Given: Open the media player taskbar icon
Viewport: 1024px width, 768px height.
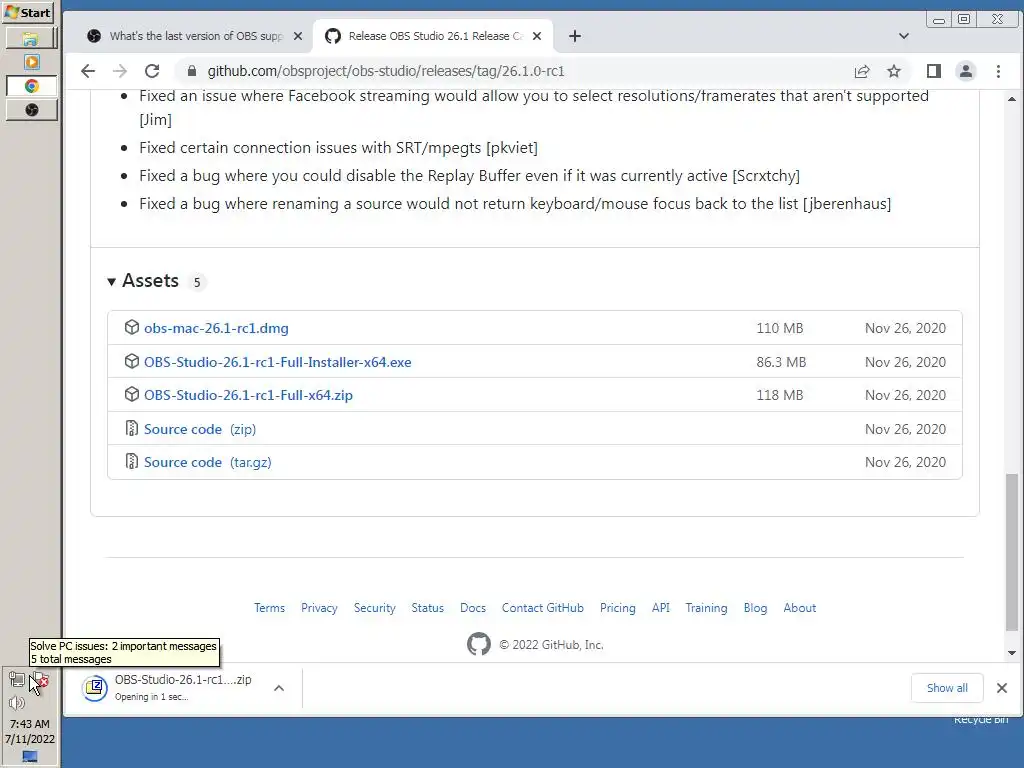Looking at the screenshot, I should click(x=31, y=62).
